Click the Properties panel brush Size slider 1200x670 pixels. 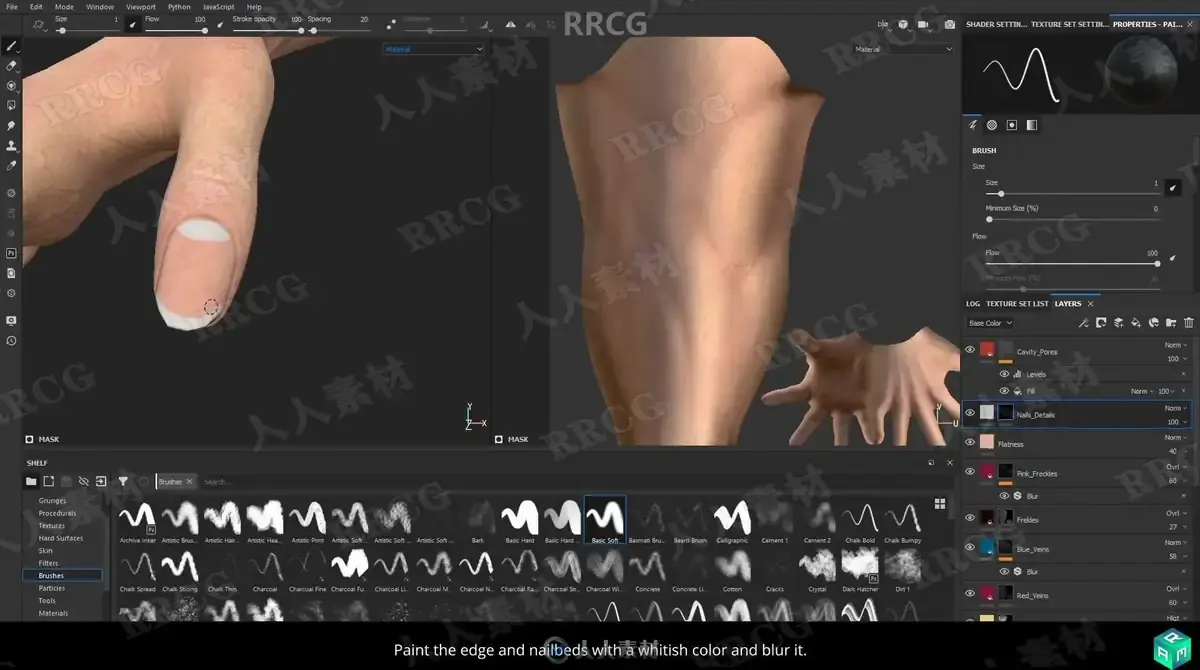pos(1071,193)
